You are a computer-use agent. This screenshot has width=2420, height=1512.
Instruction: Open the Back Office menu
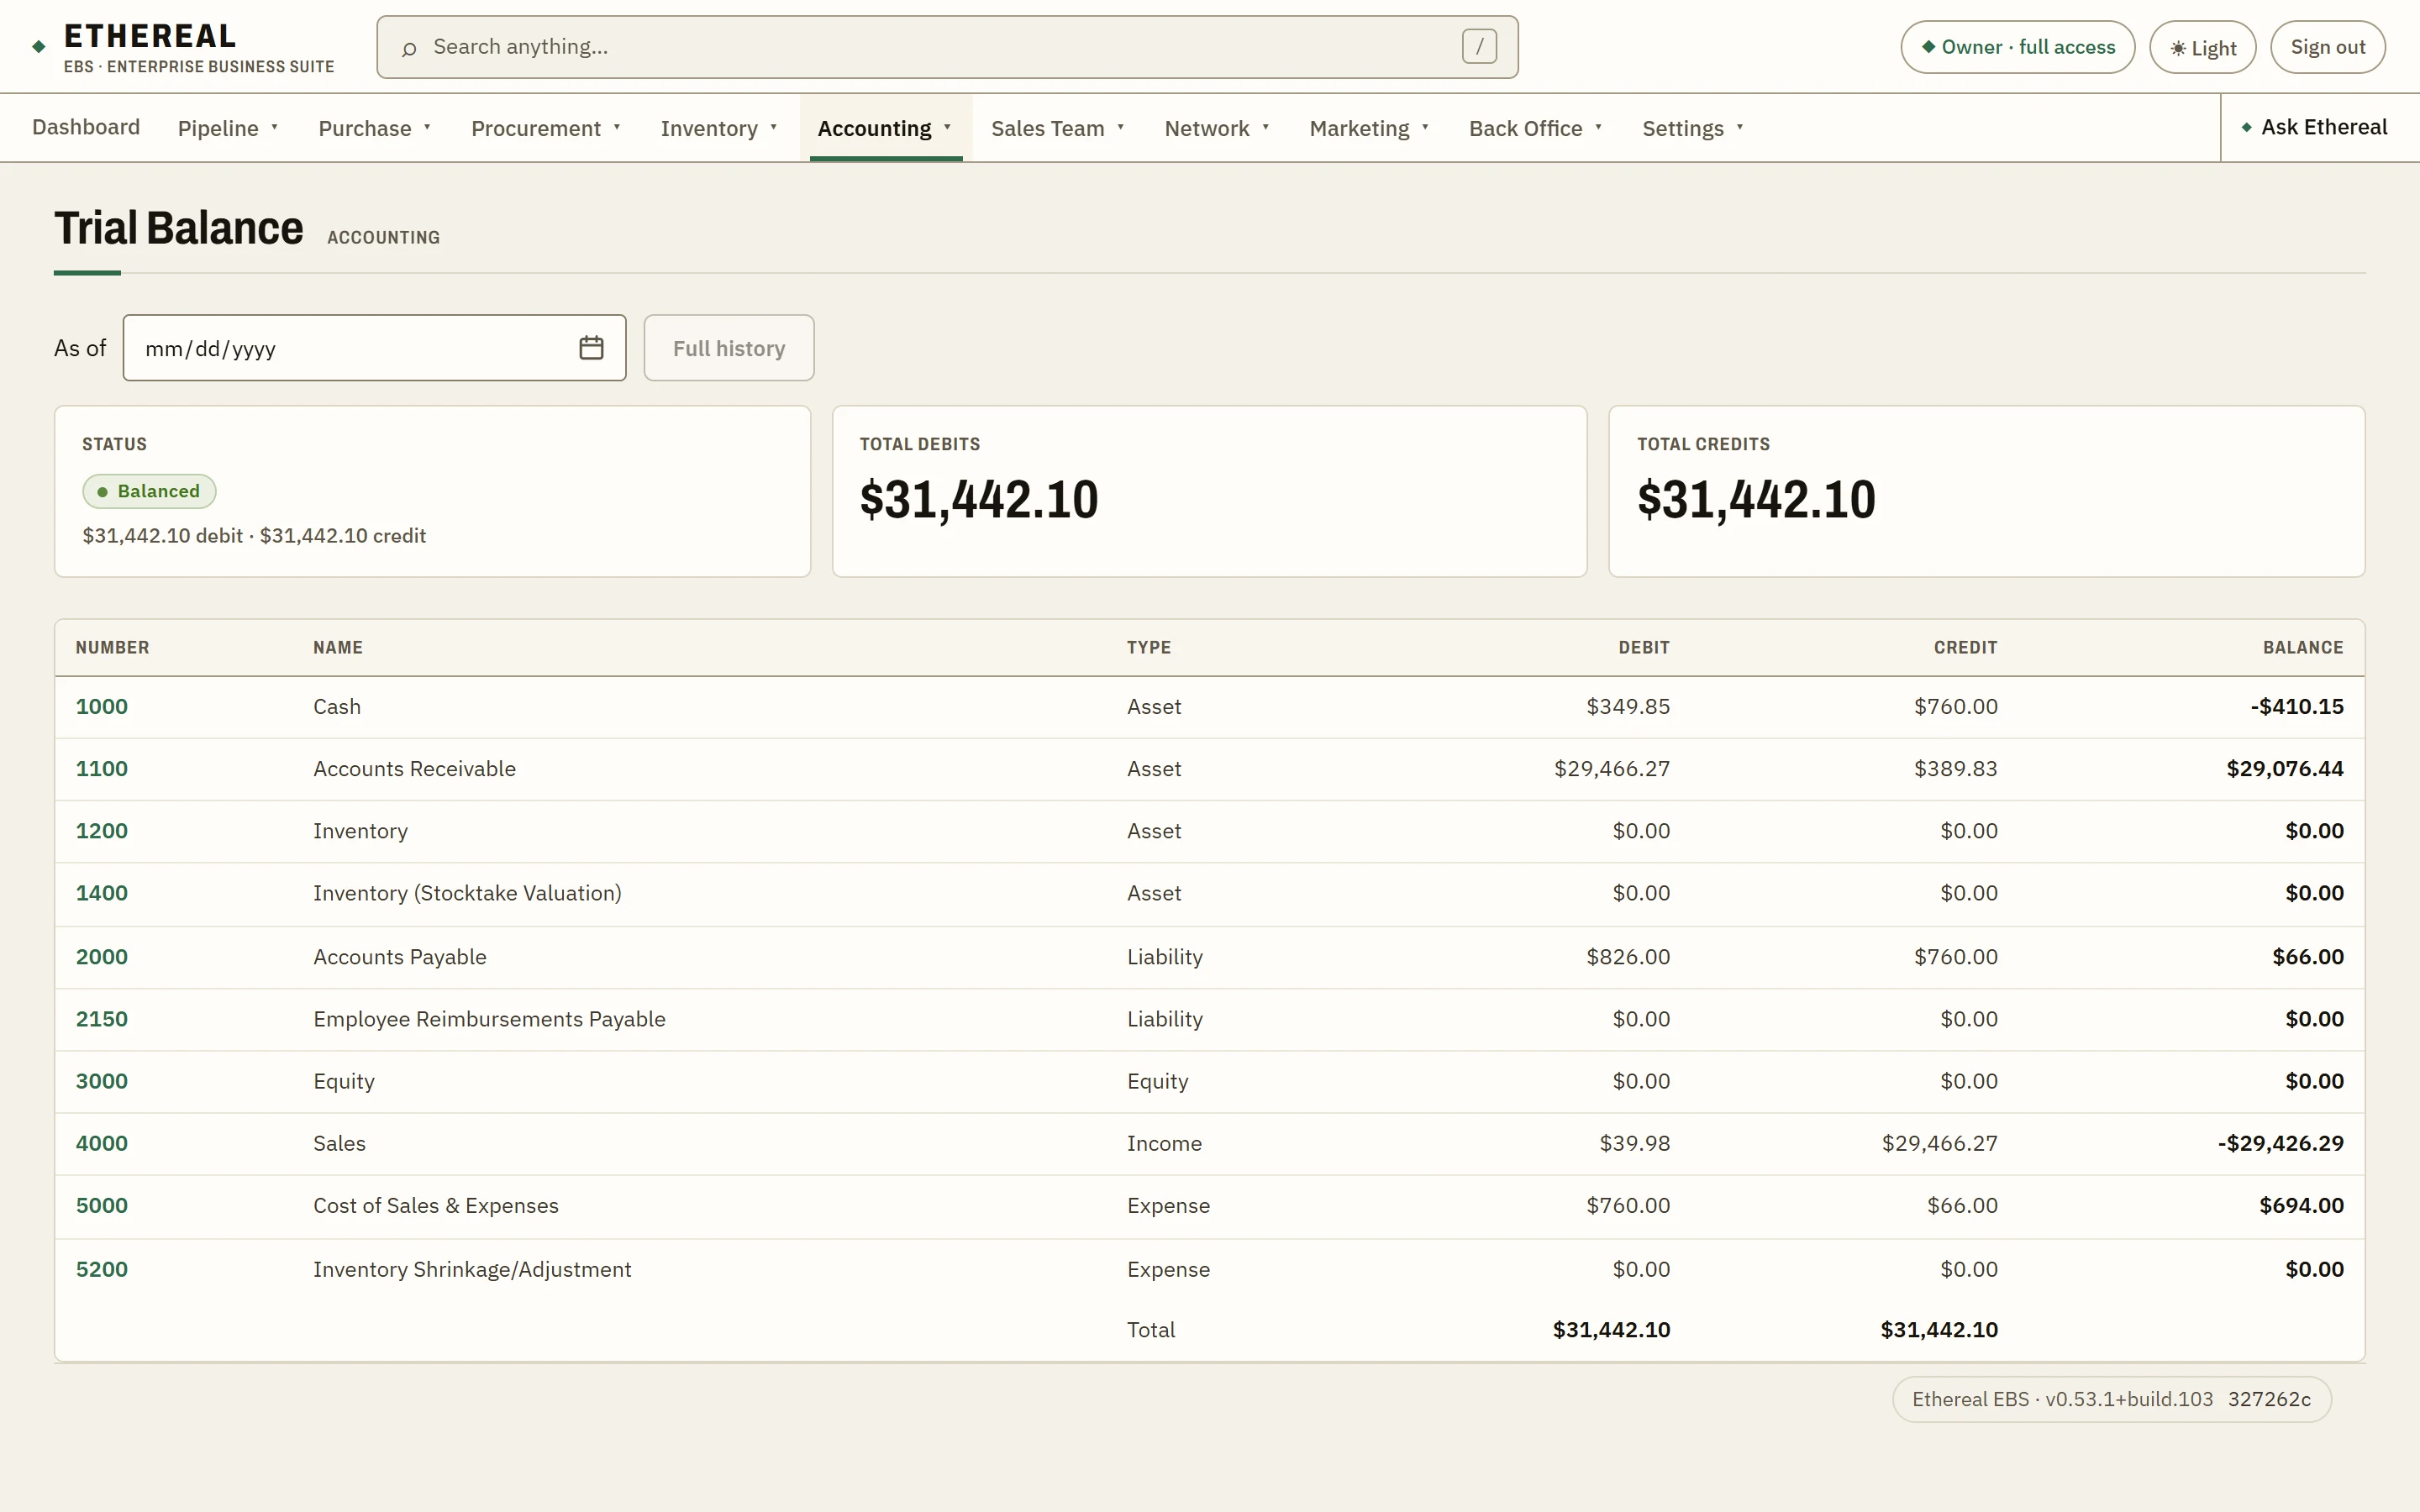click(x=1535, y=128)
